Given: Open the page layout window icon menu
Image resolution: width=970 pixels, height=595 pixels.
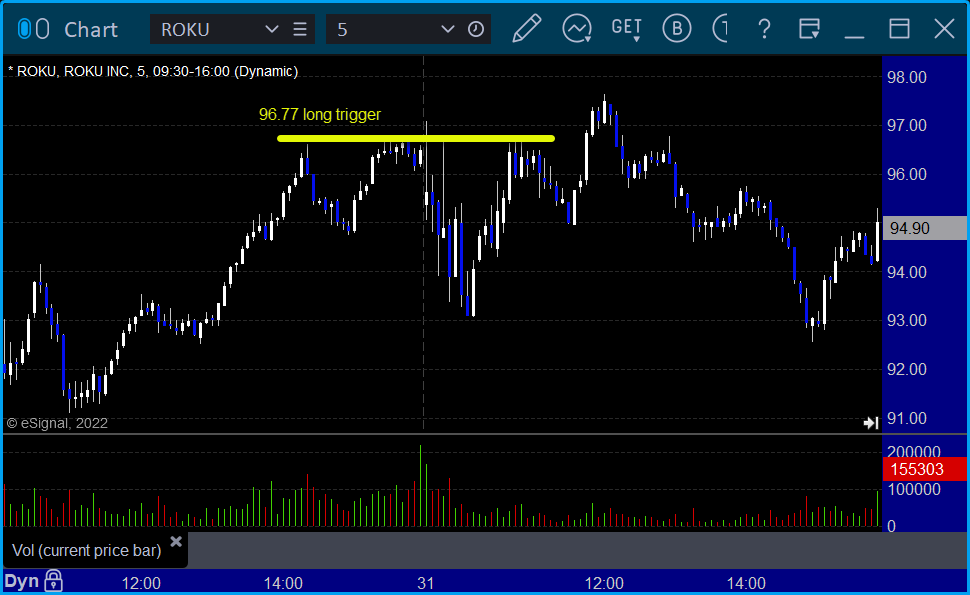Looking at the screenshot, I should tap(809, 29).
